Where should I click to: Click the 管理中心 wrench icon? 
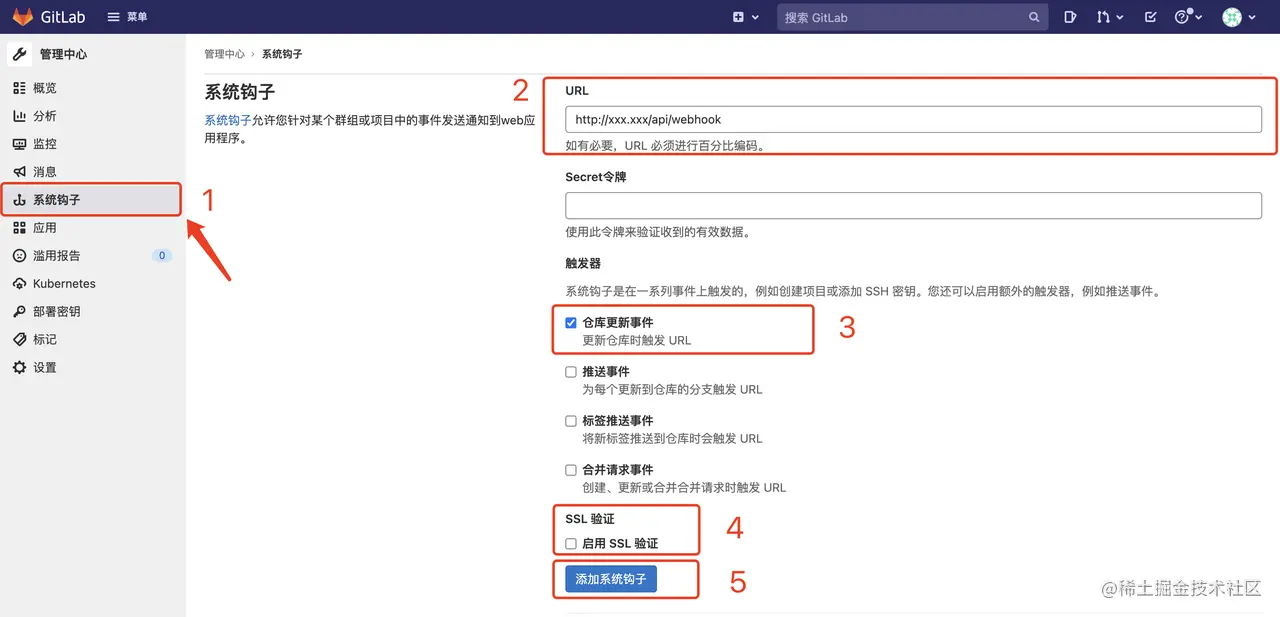(x=19, y=54)
